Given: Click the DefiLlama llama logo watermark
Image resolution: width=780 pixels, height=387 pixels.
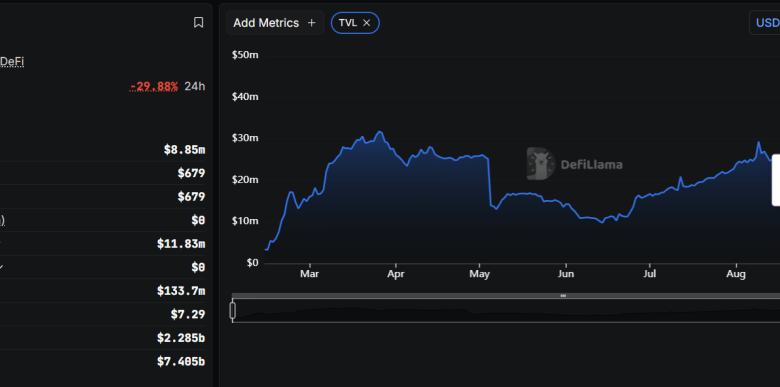Looking at the screenshot, I should pyautogui.click(x=541, y=164).
